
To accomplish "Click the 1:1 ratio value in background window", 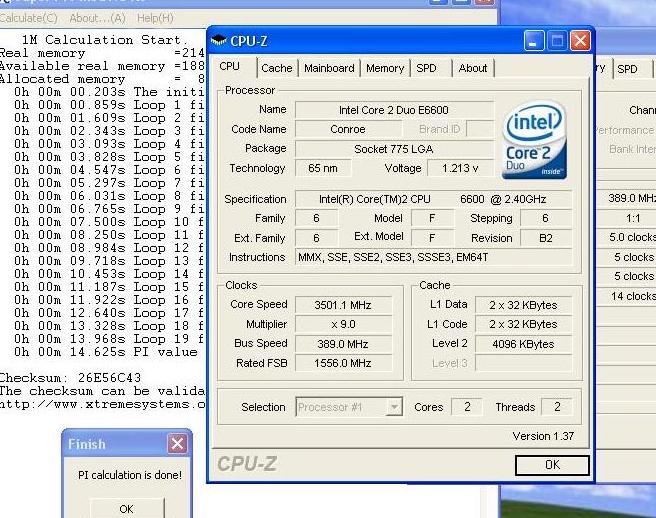I will click(632, 218).
